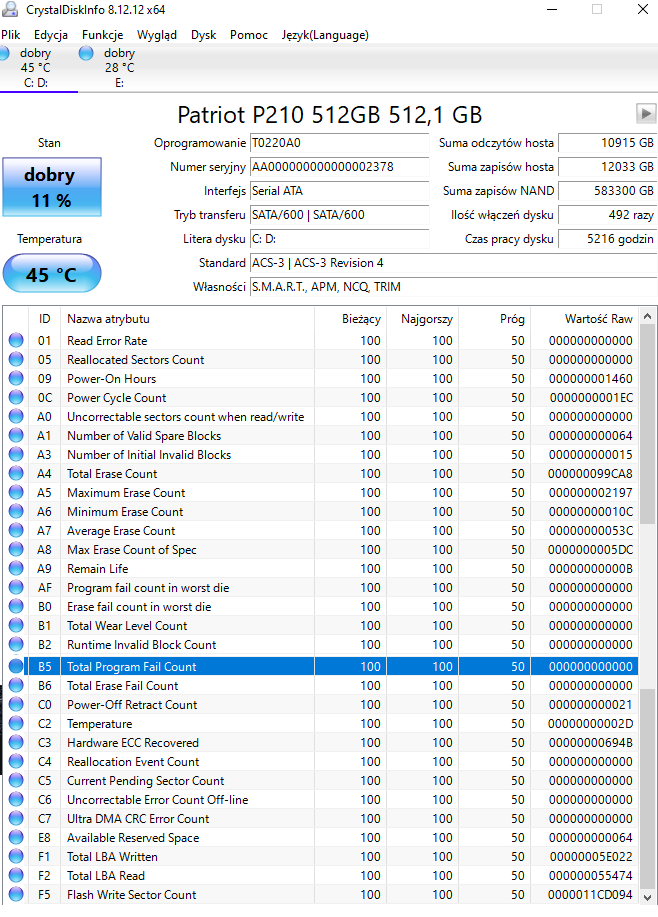658x917 pixels.
Task: Click the Standard ACS-3 field
Action: (453, 263)
